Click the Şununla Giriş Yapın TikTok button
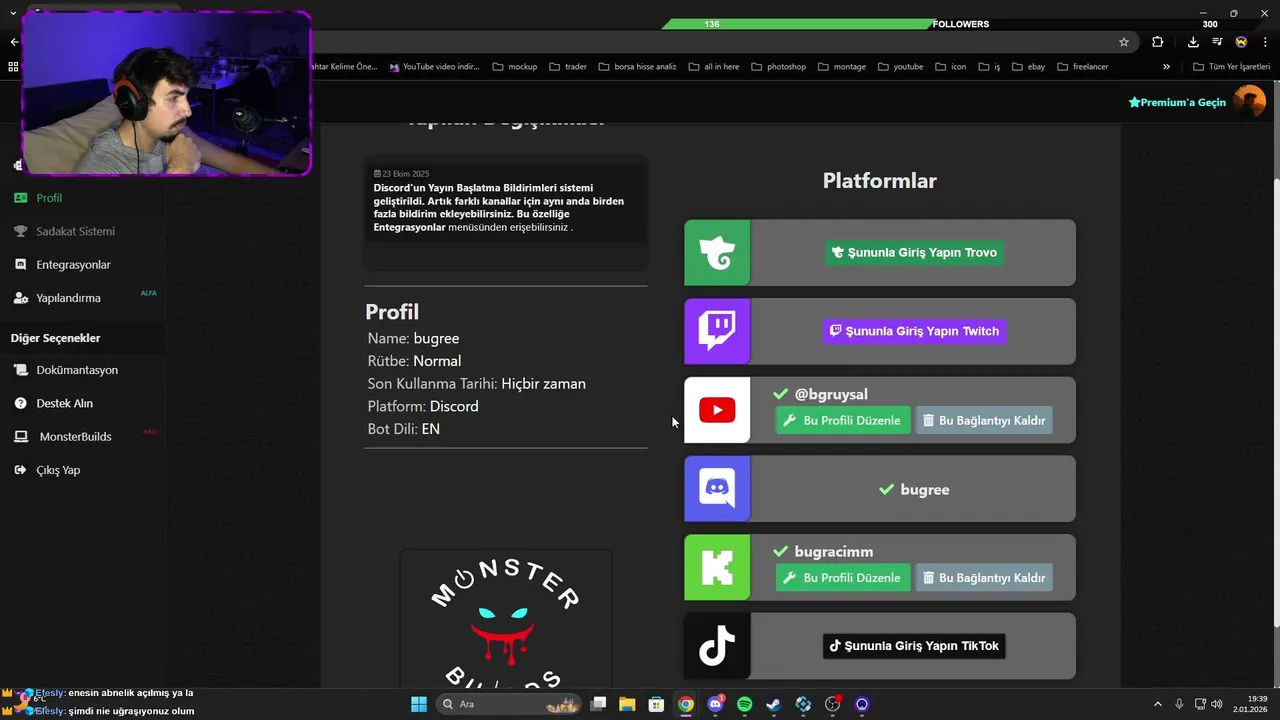 coord(914,646)
